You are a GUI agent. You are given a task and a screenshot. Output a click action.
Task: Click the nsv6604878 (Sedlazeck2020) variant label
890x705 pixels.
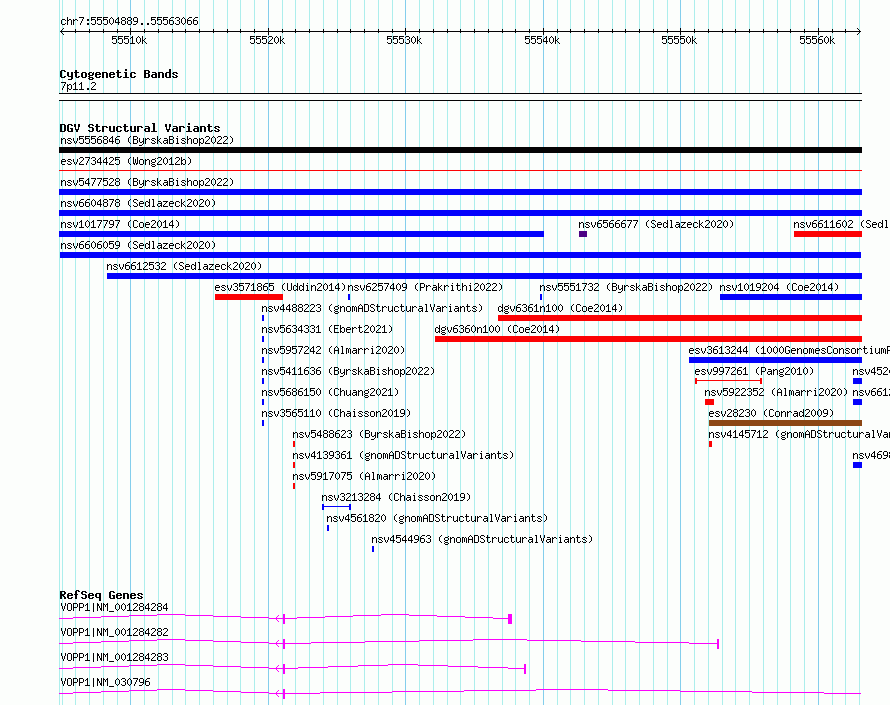(x=138, y=203)
